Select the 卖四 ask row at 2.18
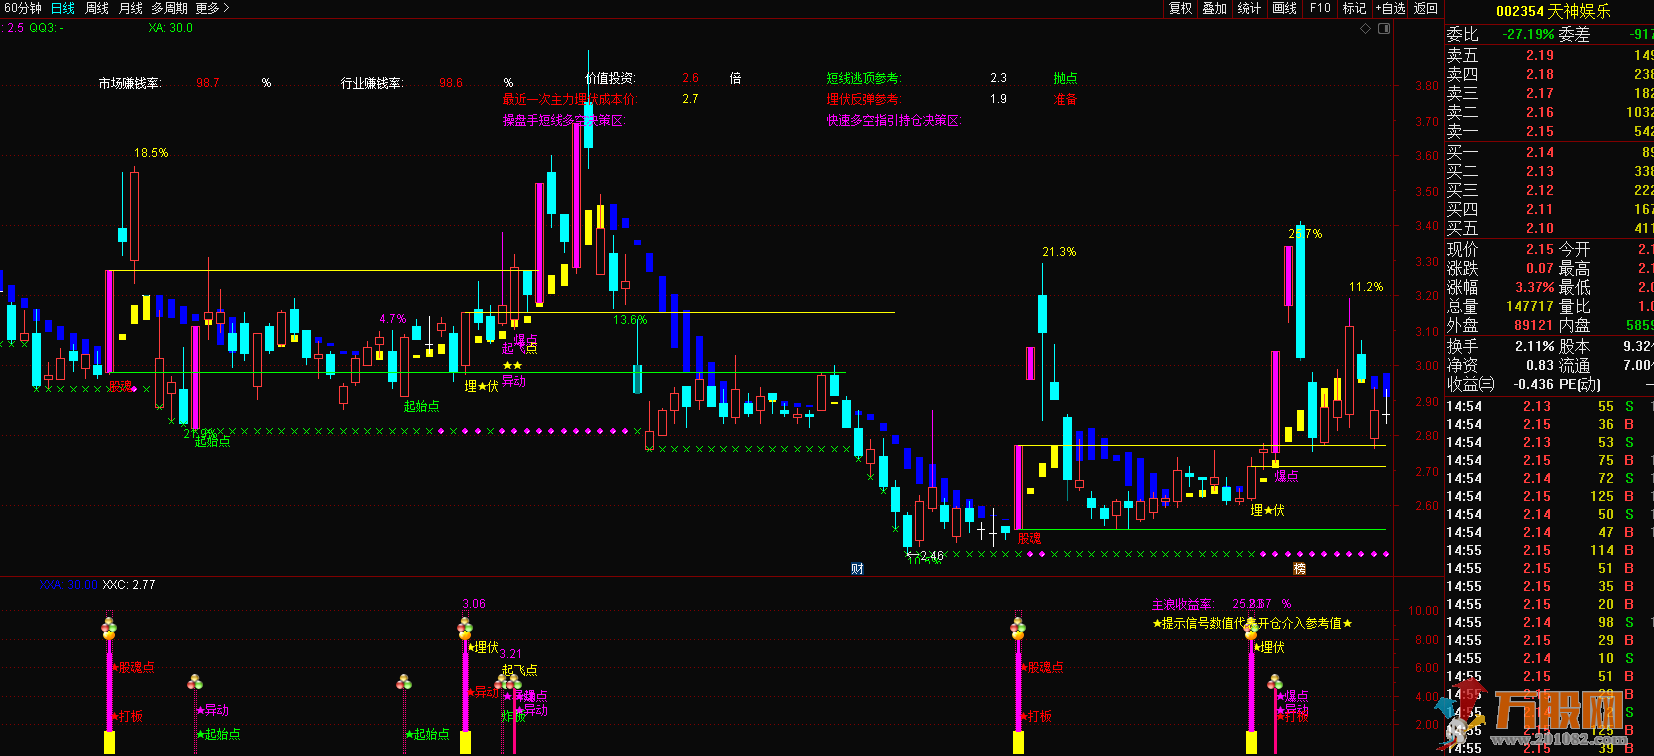Screen dimensions: 1654x756 [1550, 74]
